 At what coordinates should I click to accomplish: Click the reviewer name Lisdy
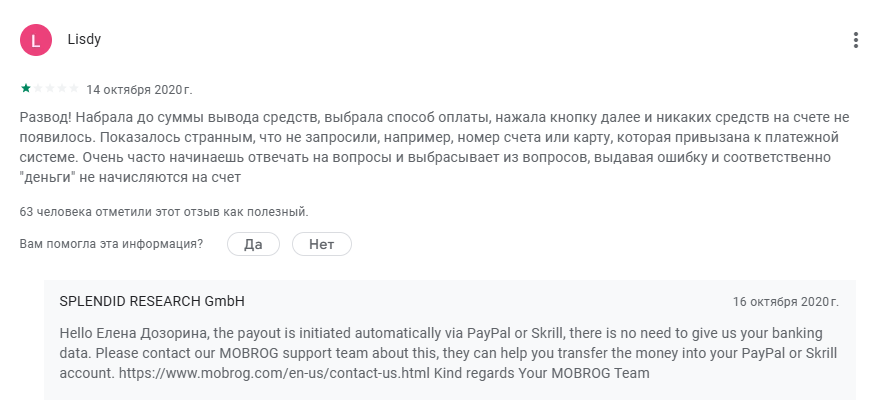pos(84,40)
